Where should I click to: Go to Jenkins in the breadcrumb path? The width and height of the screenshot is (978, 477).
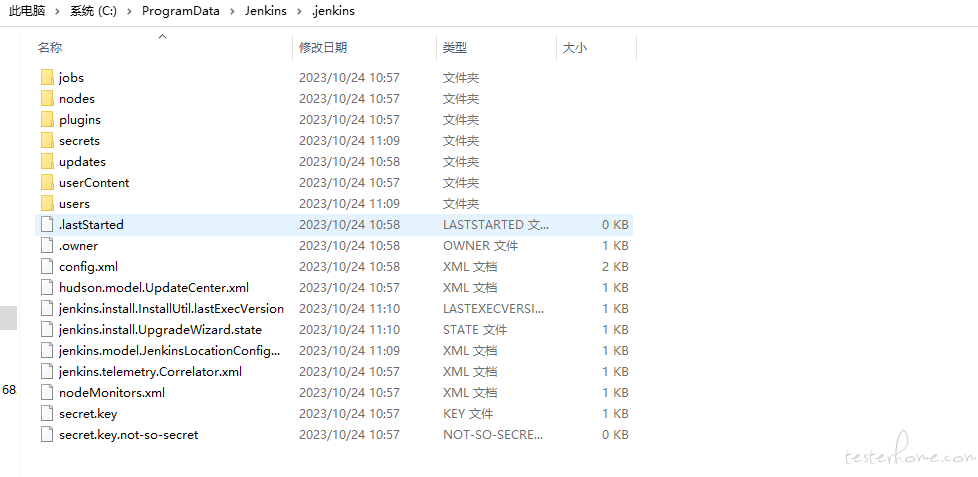(x=265, y=11)
